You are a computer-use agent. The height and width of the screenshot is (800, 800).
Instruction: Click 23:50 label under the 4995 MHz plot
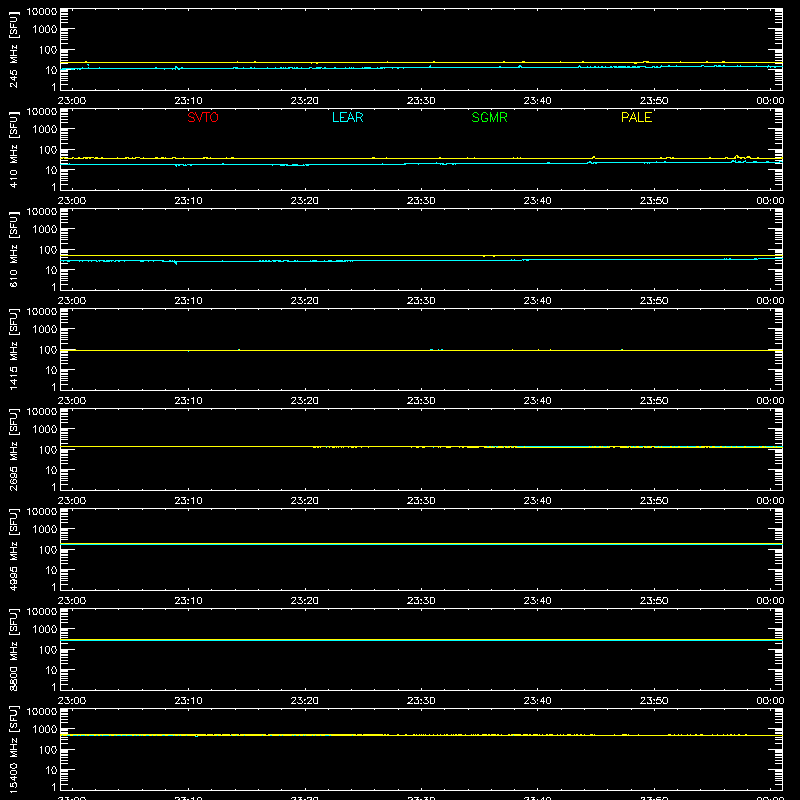click(654, 601)
